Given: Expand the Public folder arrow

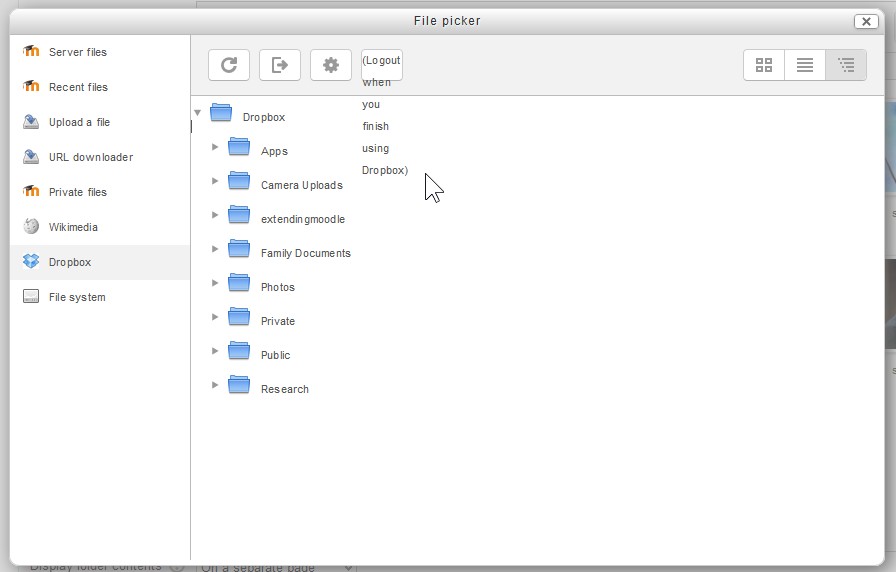Looking at the screenshot, I should (215, 351).
